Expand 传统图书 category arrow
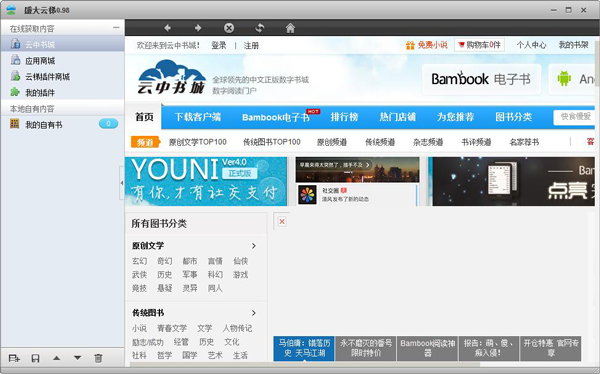 coord(254,313)
